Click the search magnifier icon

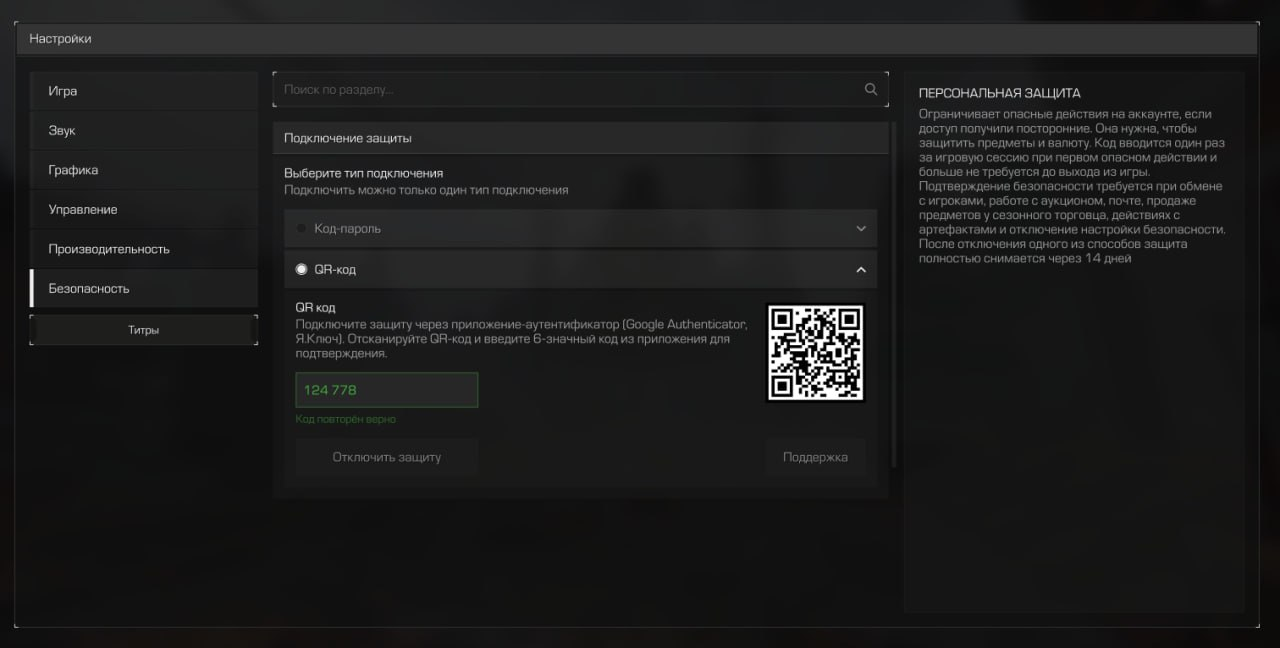pyautogui.click(x=871, y=89)
